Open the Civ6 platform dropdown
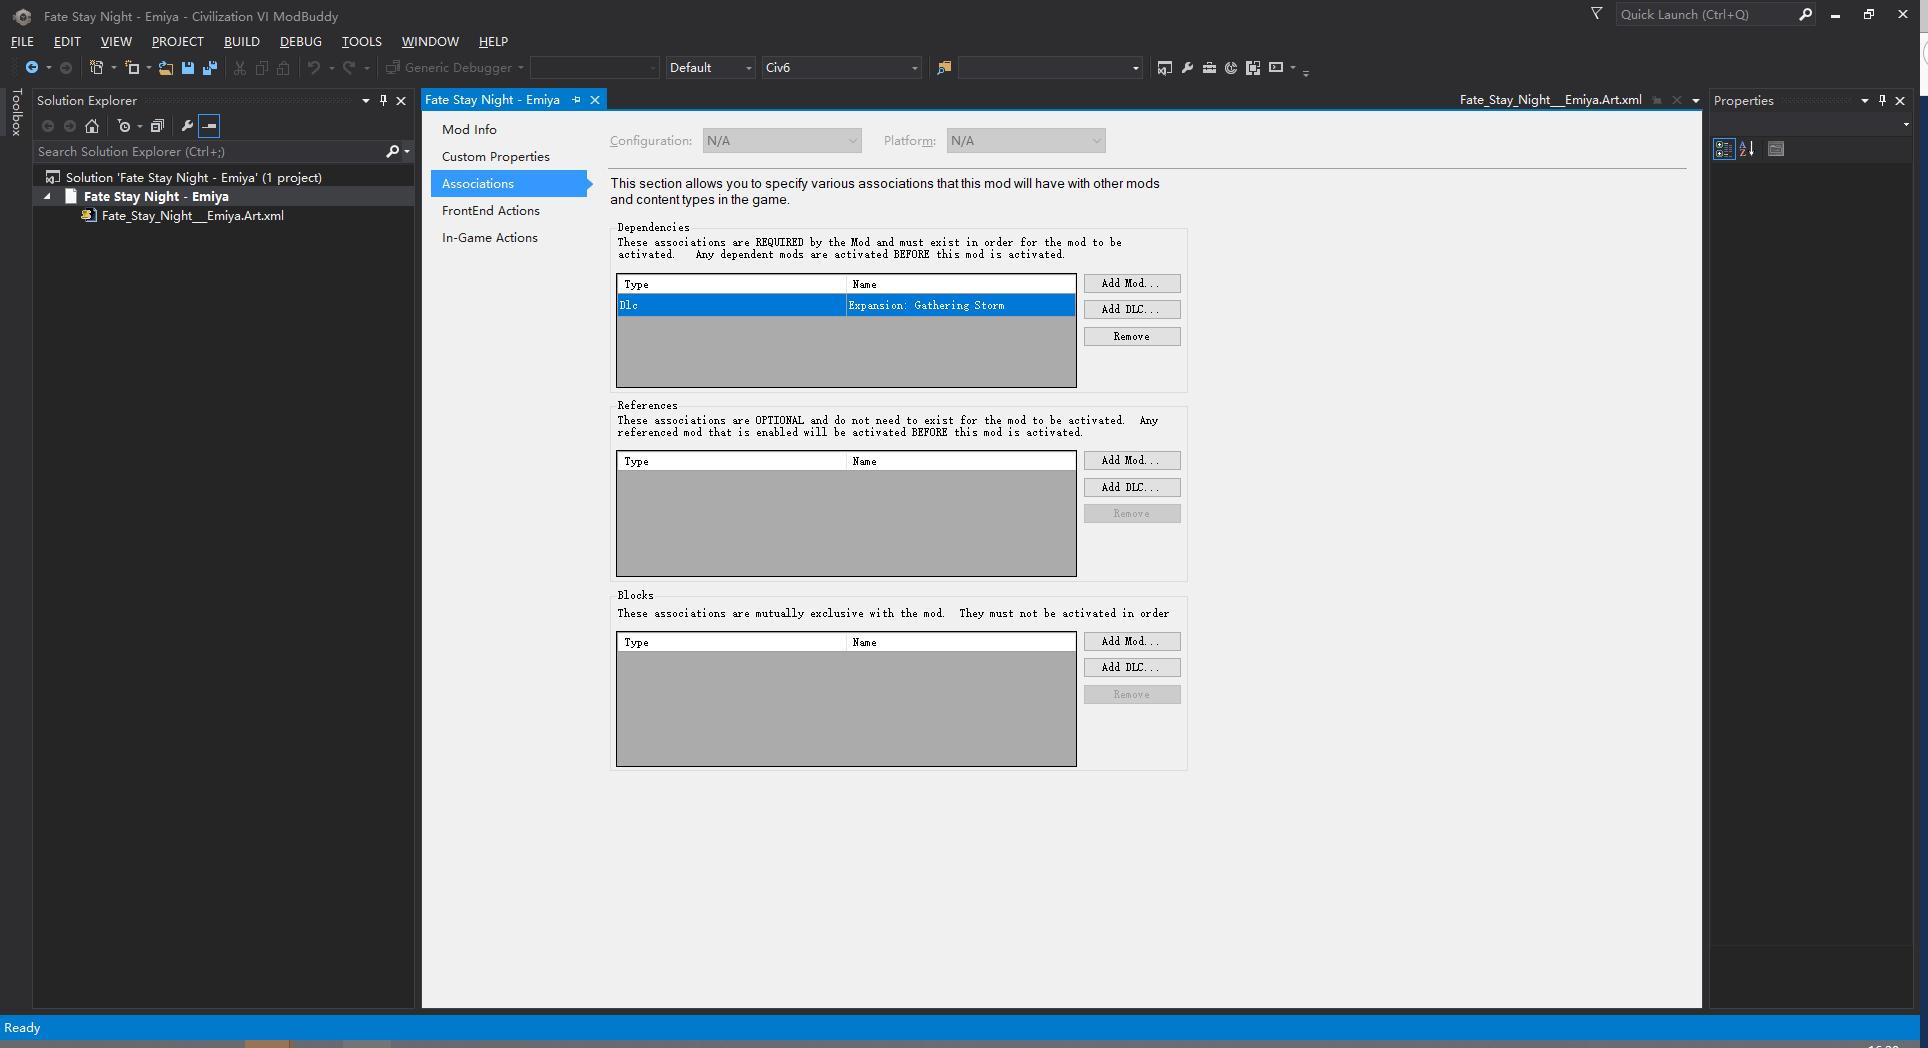This screenshot has width=1928, height=1048. click(x=841, y=67)
